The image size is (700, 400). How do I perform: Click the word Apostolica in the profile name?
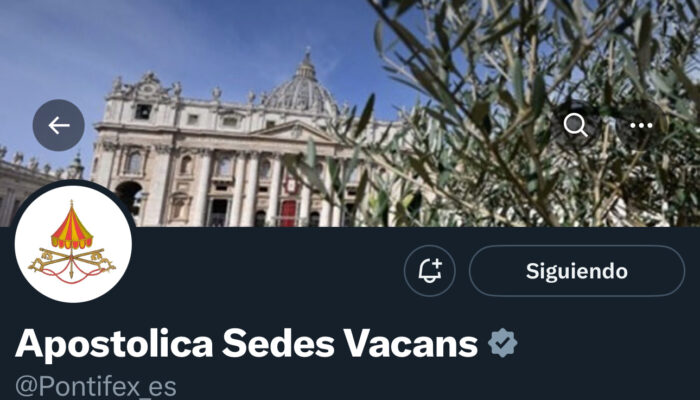point(114,343)
